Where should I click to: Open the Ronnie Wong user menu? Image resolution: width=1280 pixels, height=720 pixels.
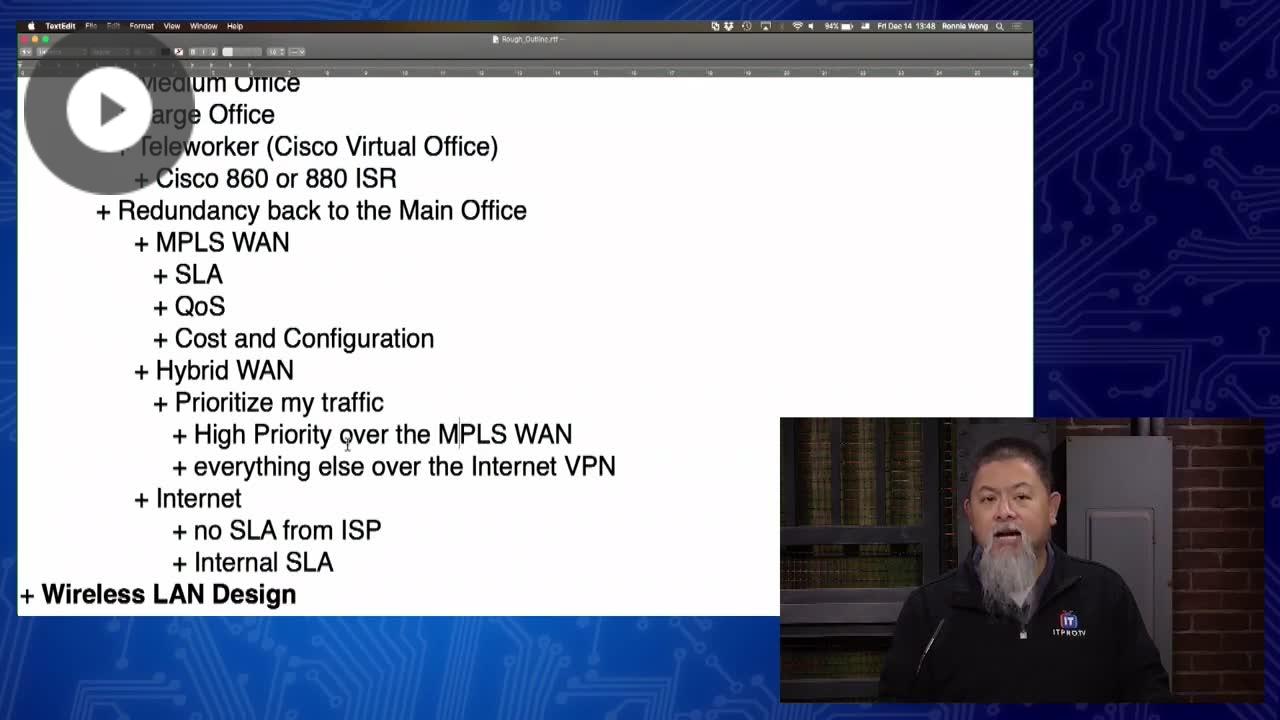click(965, 26)
